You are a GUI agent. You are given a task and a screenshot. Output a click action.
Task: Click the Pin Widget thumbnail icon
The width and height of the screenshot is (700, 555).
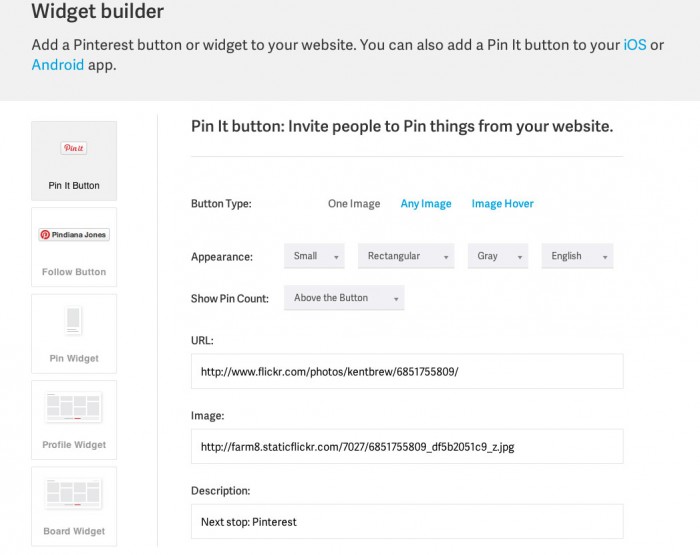point(74,320)
